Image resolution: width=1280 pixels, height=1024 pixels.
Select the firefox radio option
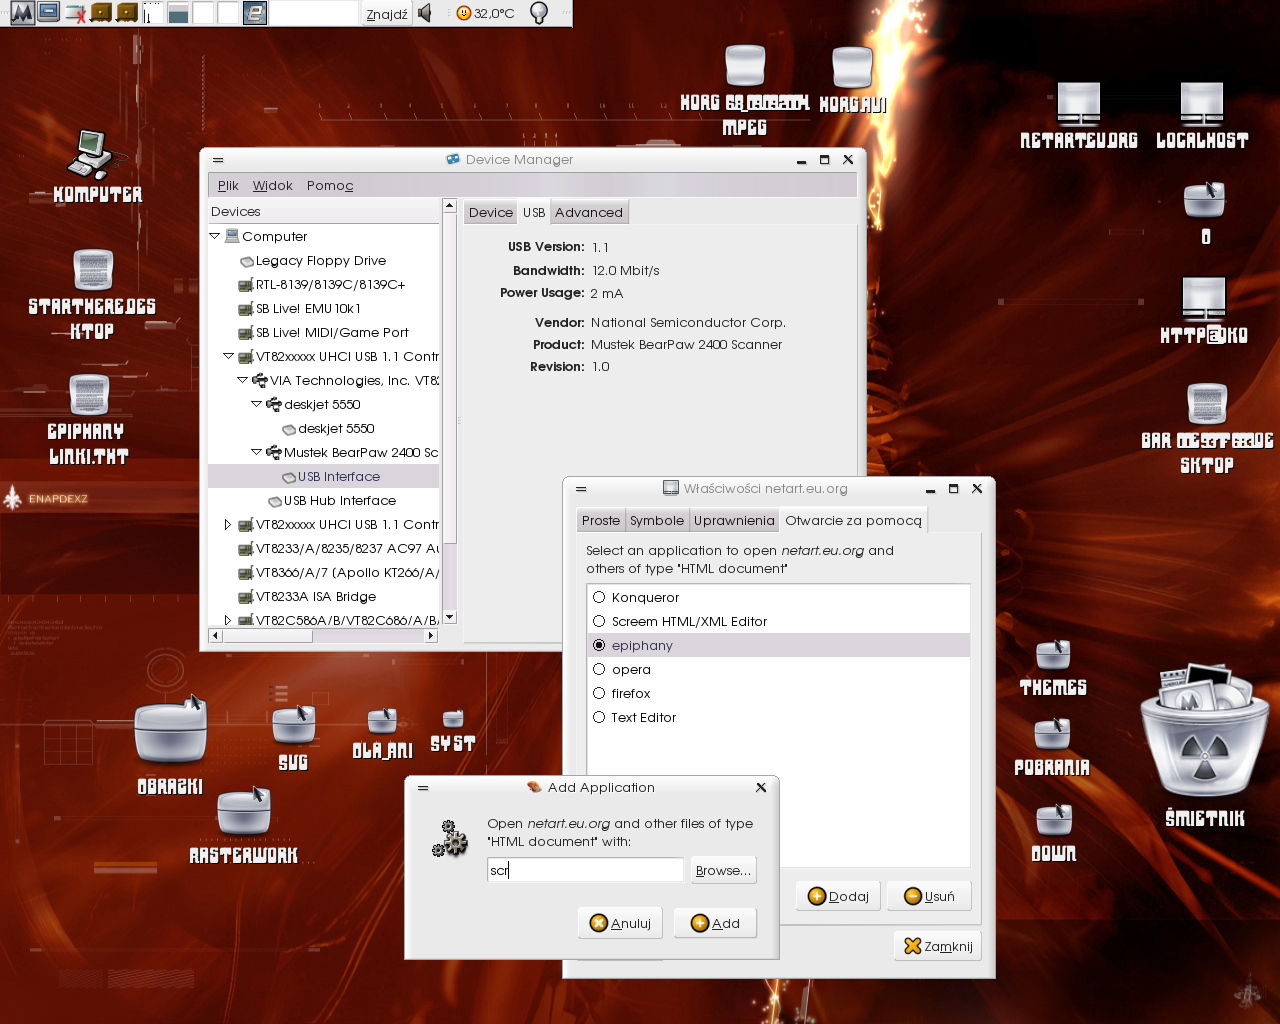(599, 693)
